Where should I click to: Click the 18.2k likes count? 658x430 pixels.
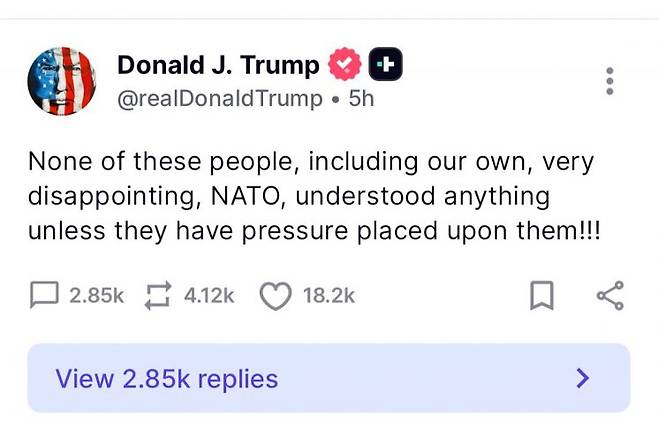tap(328, 295)
